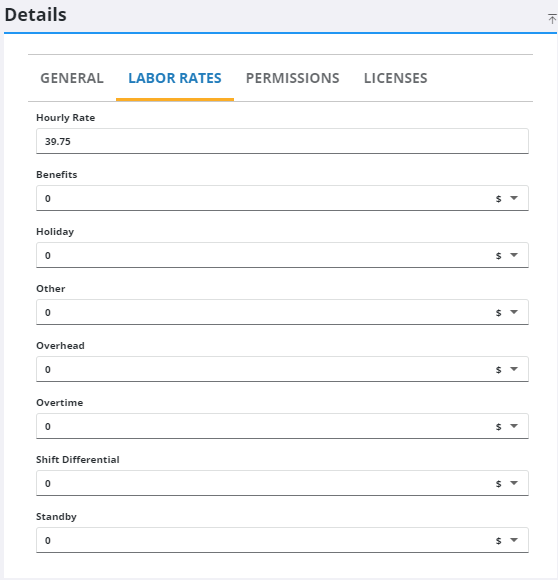Focus the Benefits value field
558x580 pixels.
pos(264,198)
